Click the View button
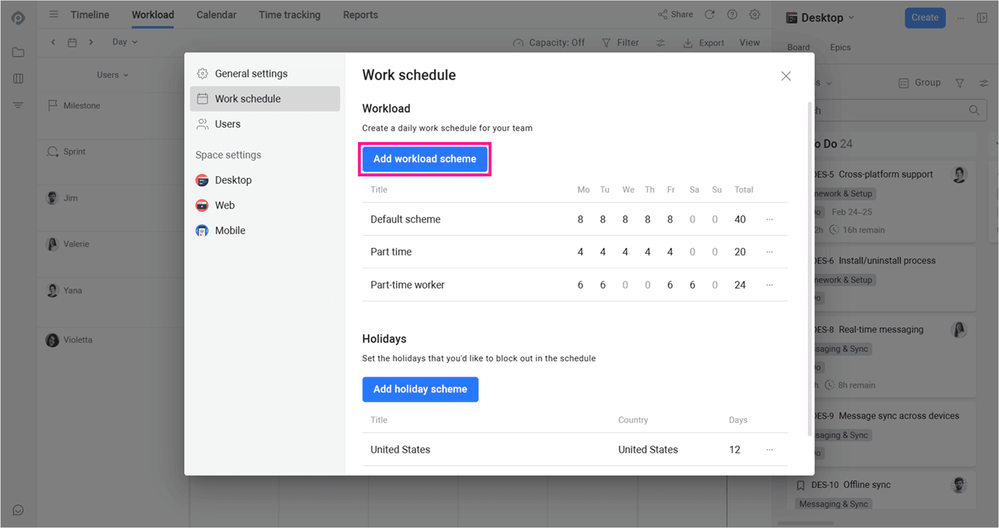 [x=749, y=43]
